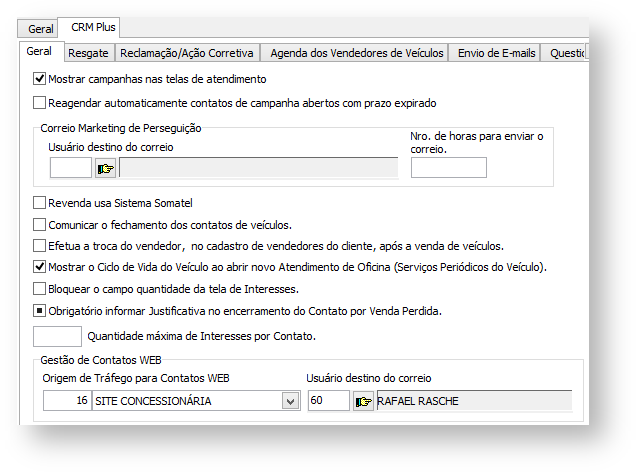Switch to Envio de E-mails tab
This screenshot has width=637, height=473.
pos(494,53)
